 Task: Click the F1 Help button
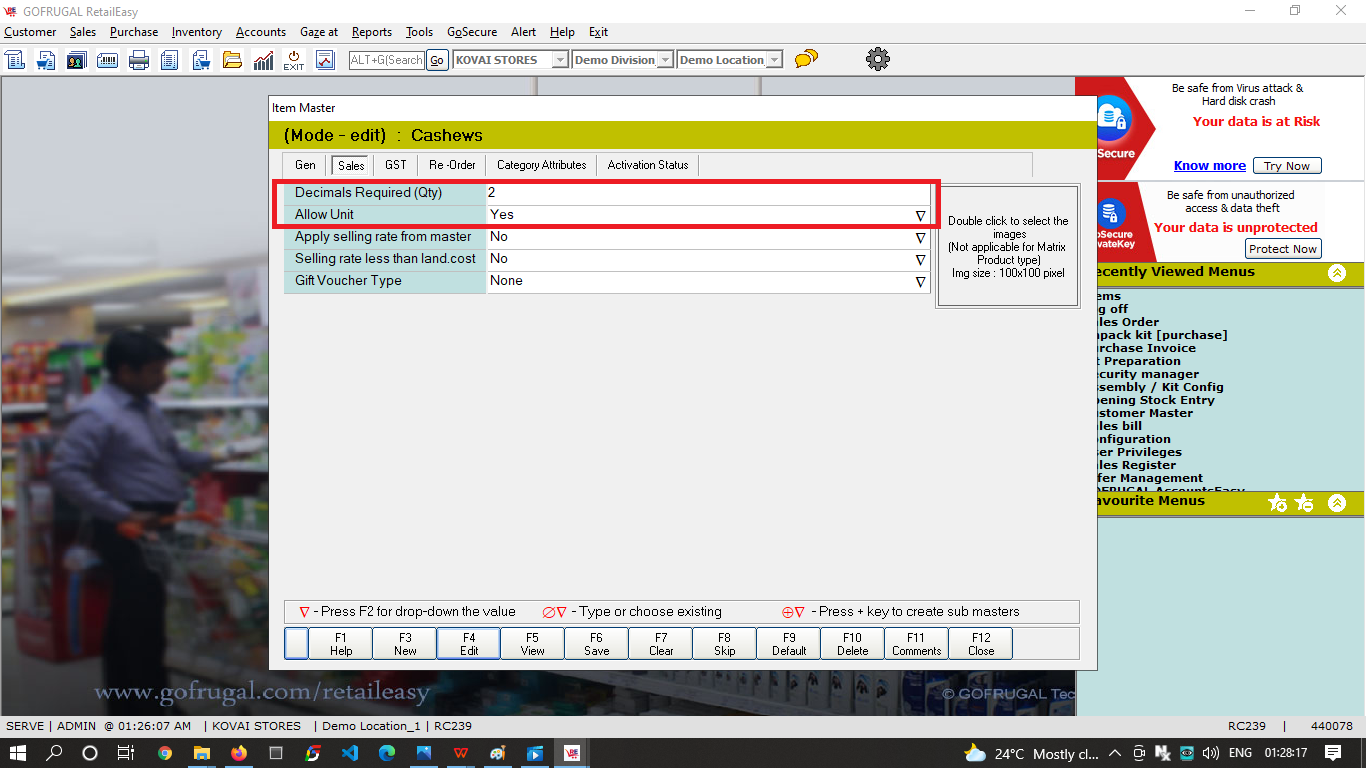[341, 644]
